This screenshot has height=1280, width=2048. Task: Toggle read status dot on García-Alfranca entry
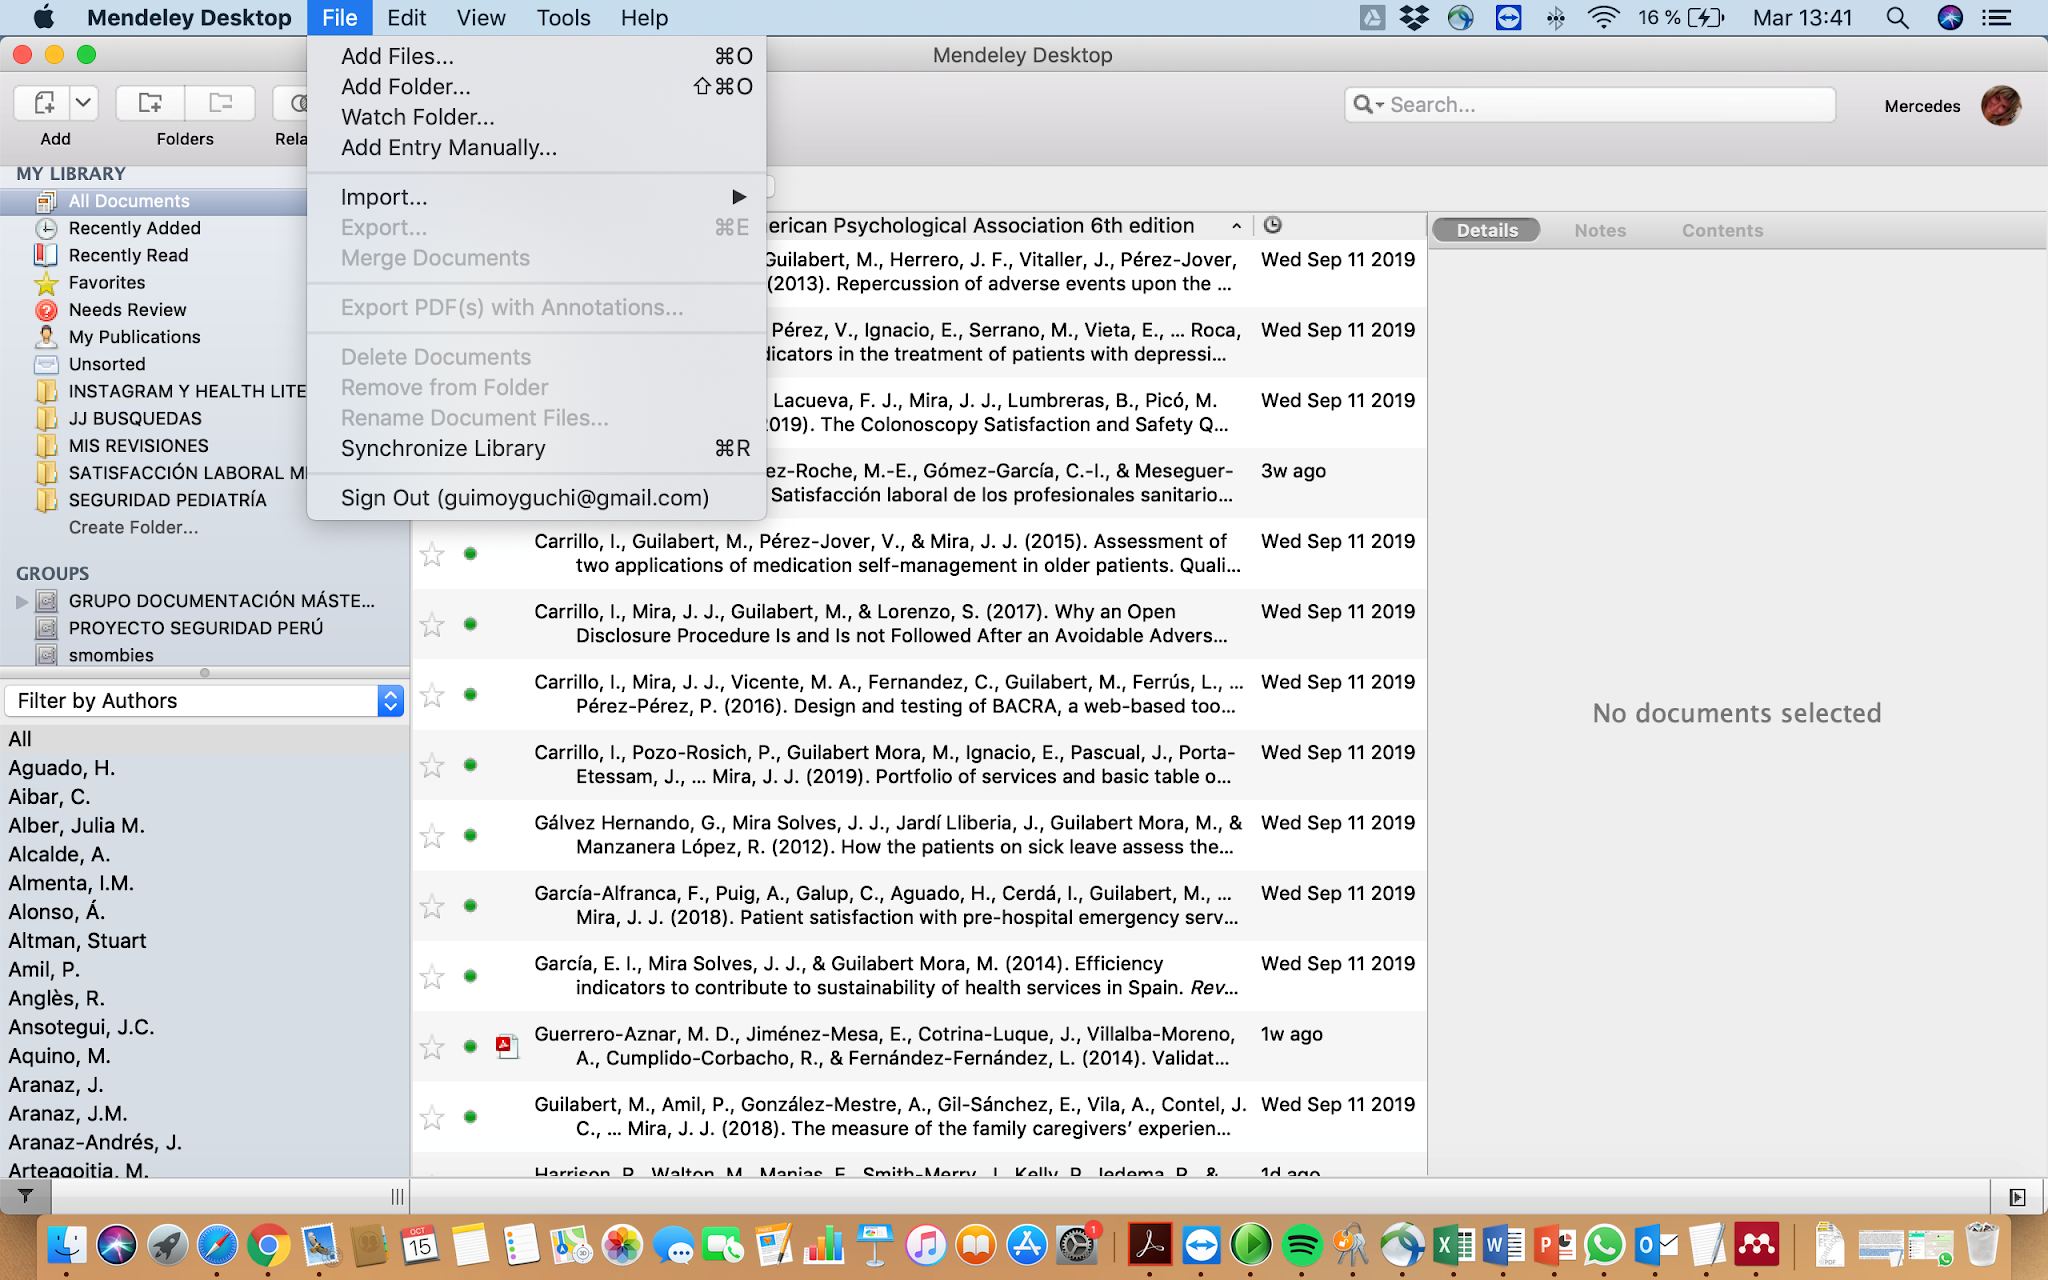tap(470, 906)
